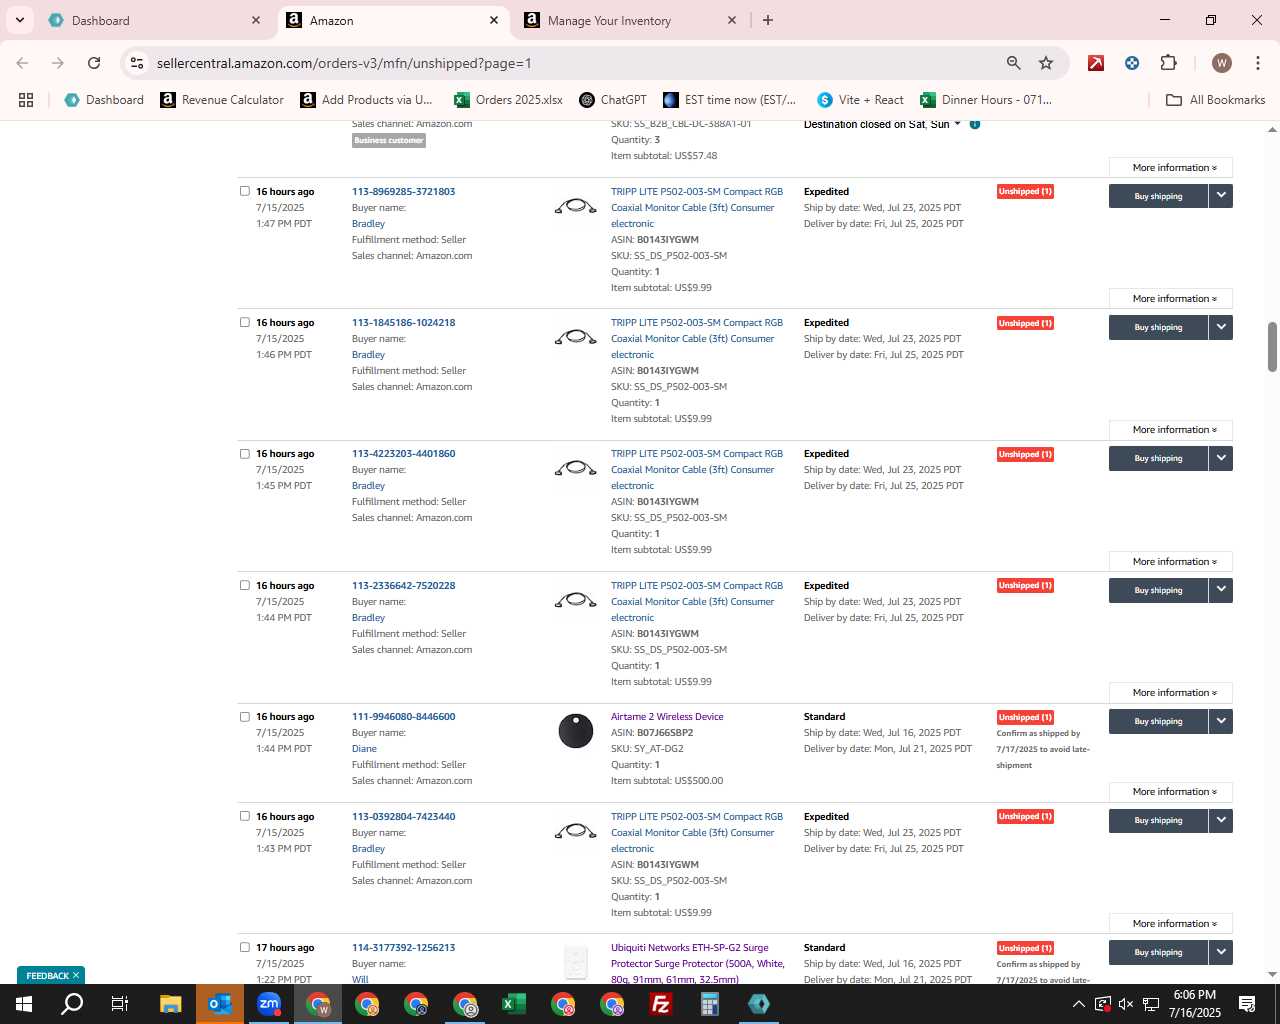
Task: Open File Explorer from the taskbar
Action: click(171, 1004)
